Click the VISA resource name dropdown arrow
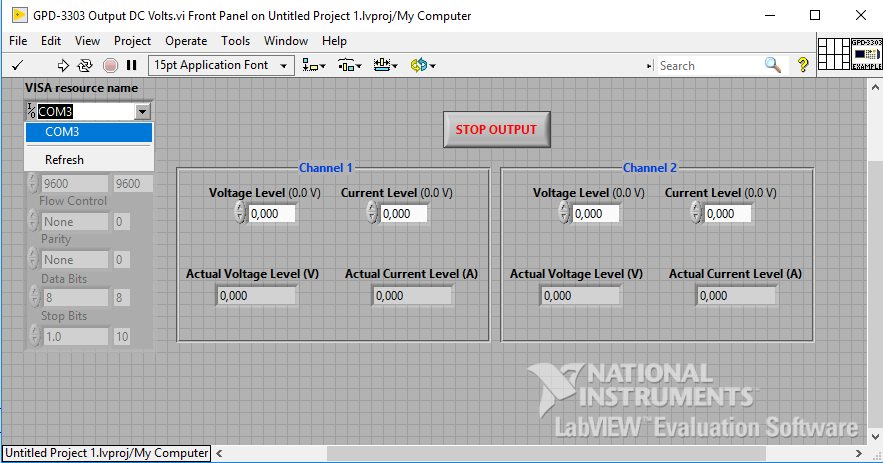This screenshot has width=883, height=463. click(142, 112)
